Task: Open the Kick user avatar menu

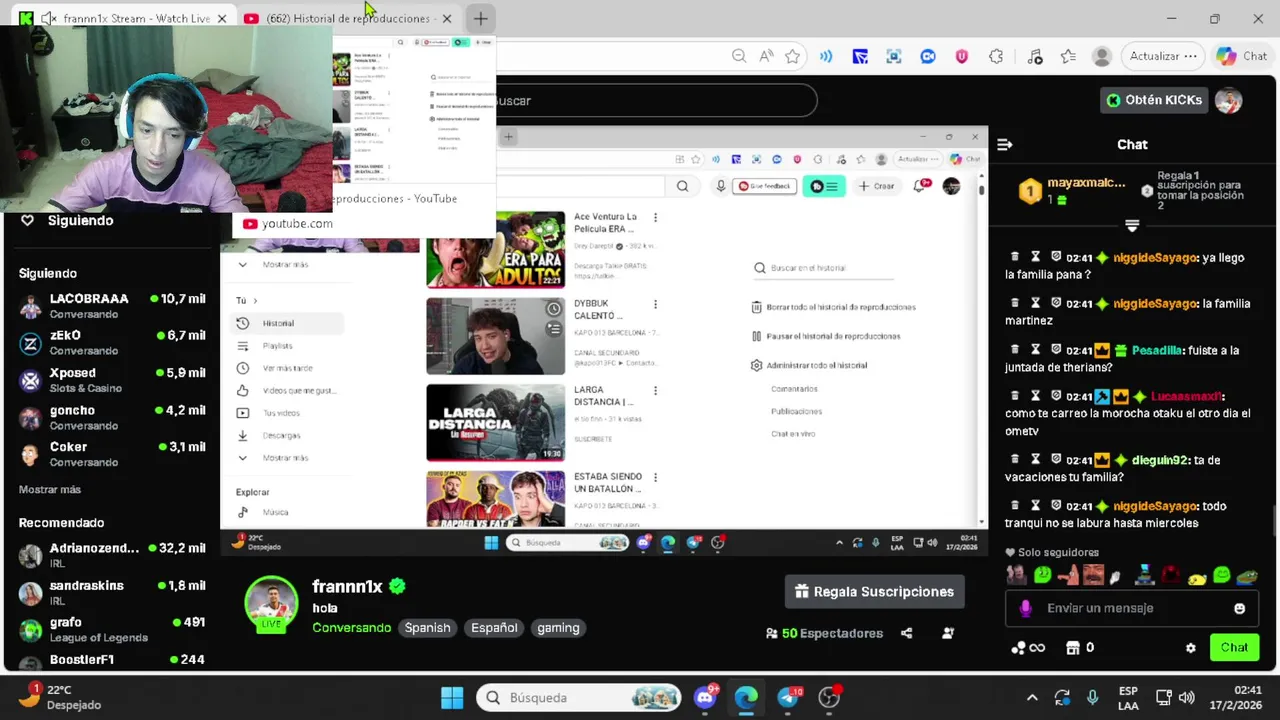Action: [1228, 100]
